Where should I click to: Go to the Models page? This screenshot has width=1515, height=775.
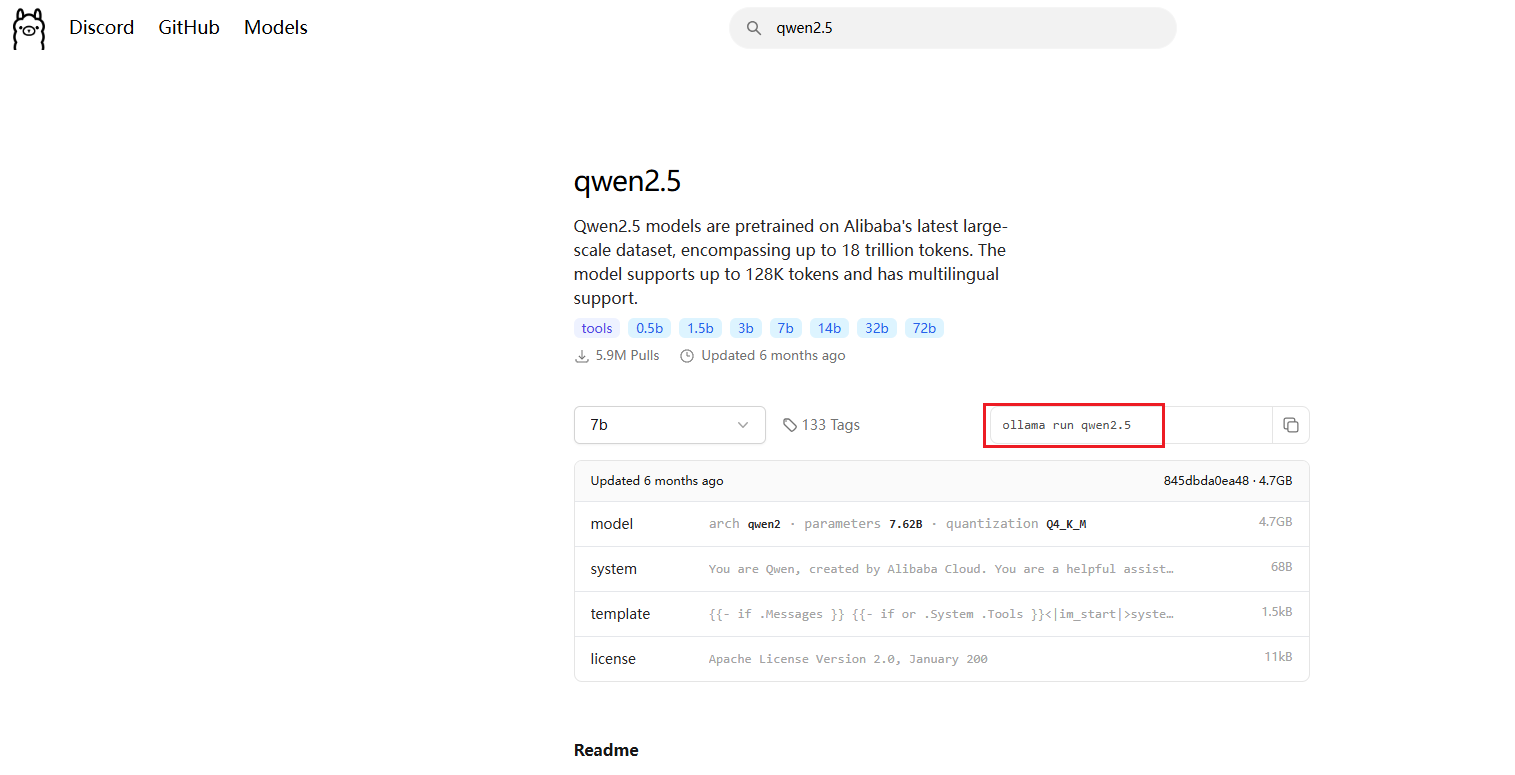click(x=276, y=28)
